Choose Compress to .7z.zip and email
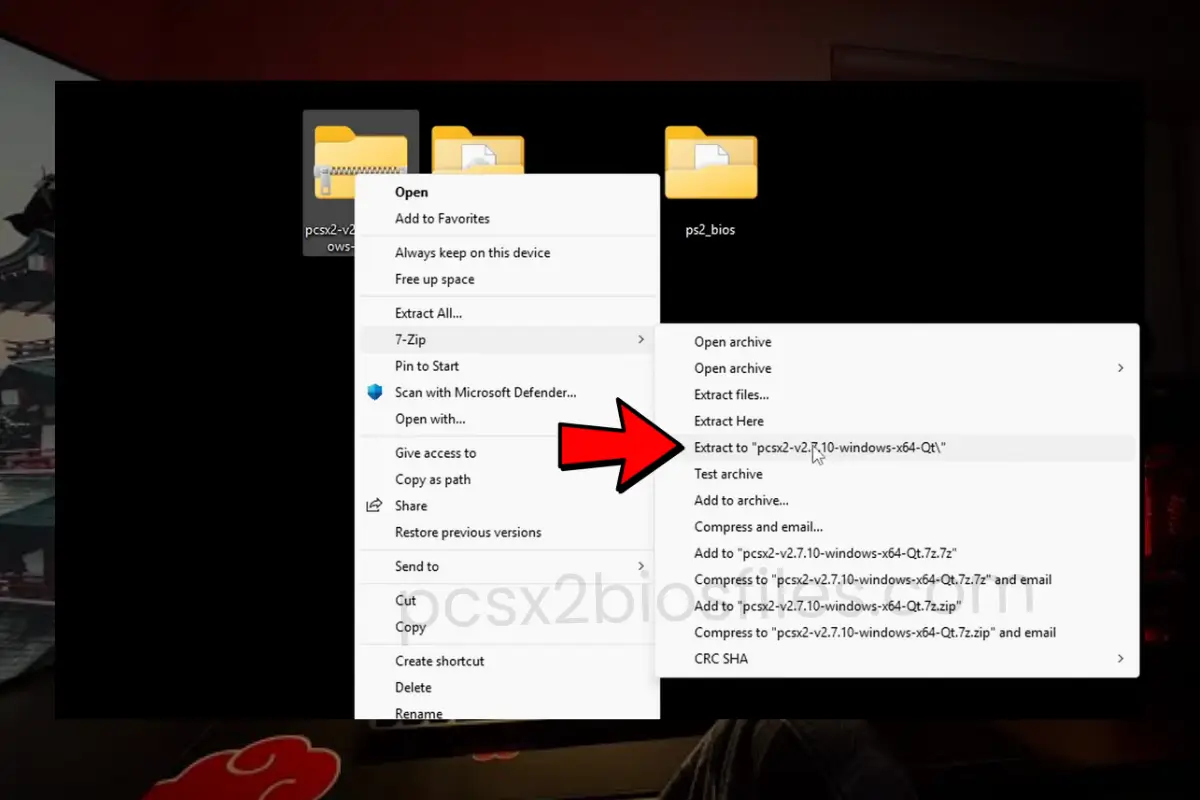The width and height of the screenshot is (1200, 800). click(875, 632)
